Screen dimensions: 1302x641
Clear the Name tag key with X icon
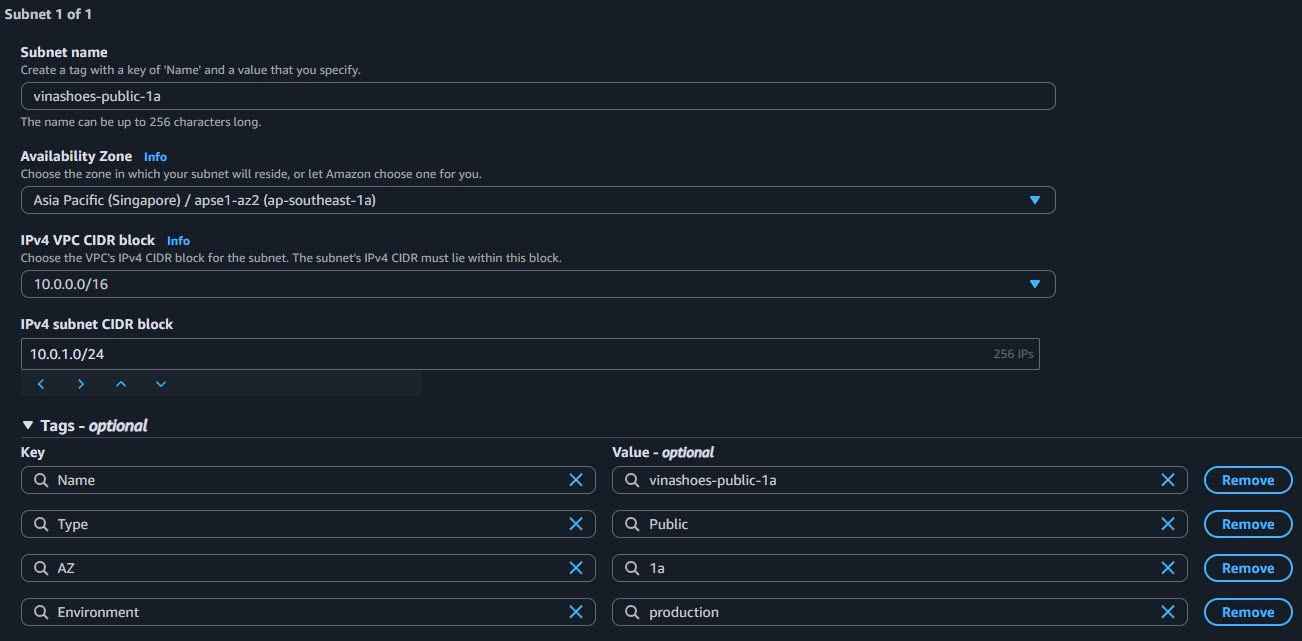(576, 480)
